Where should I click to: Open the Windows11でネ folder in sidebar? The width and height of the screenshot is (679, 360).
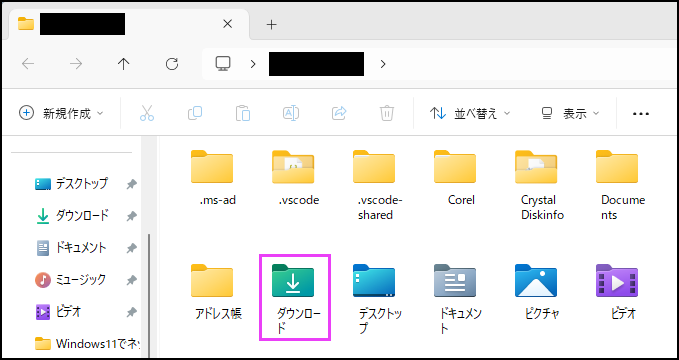point(87,344)
